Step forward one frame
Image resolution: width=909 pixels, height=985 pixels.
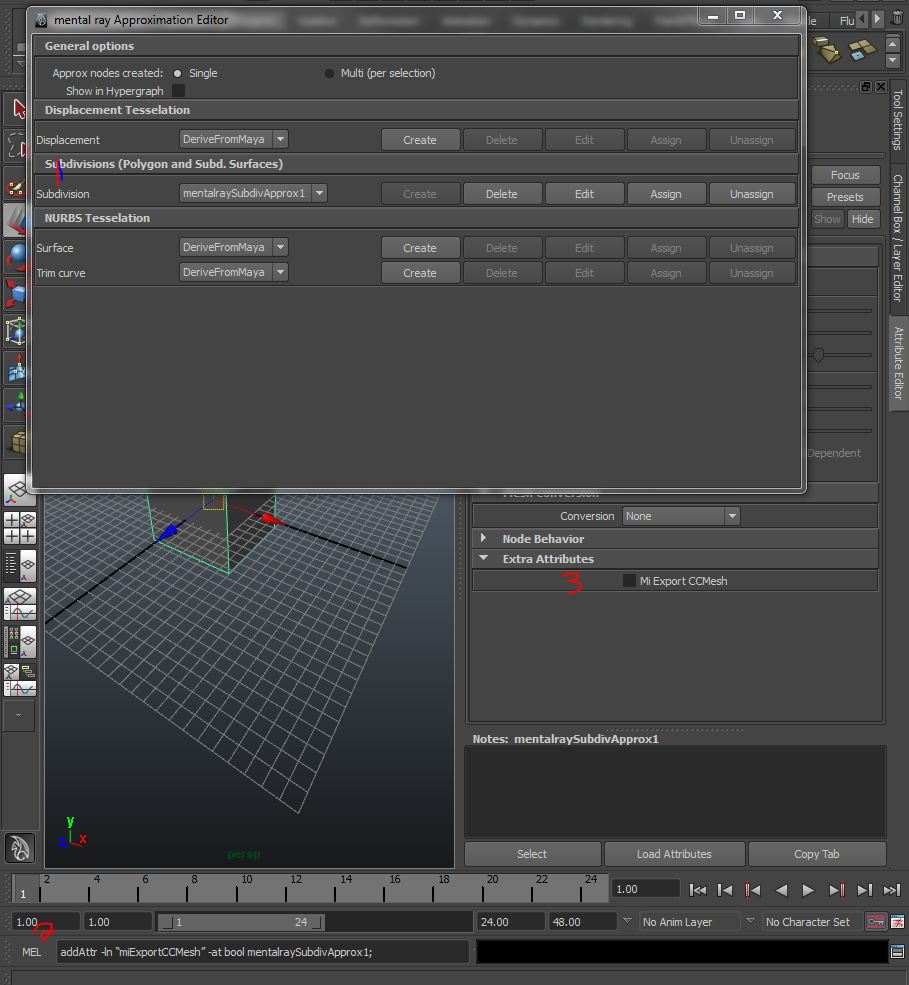coord(864,890)
